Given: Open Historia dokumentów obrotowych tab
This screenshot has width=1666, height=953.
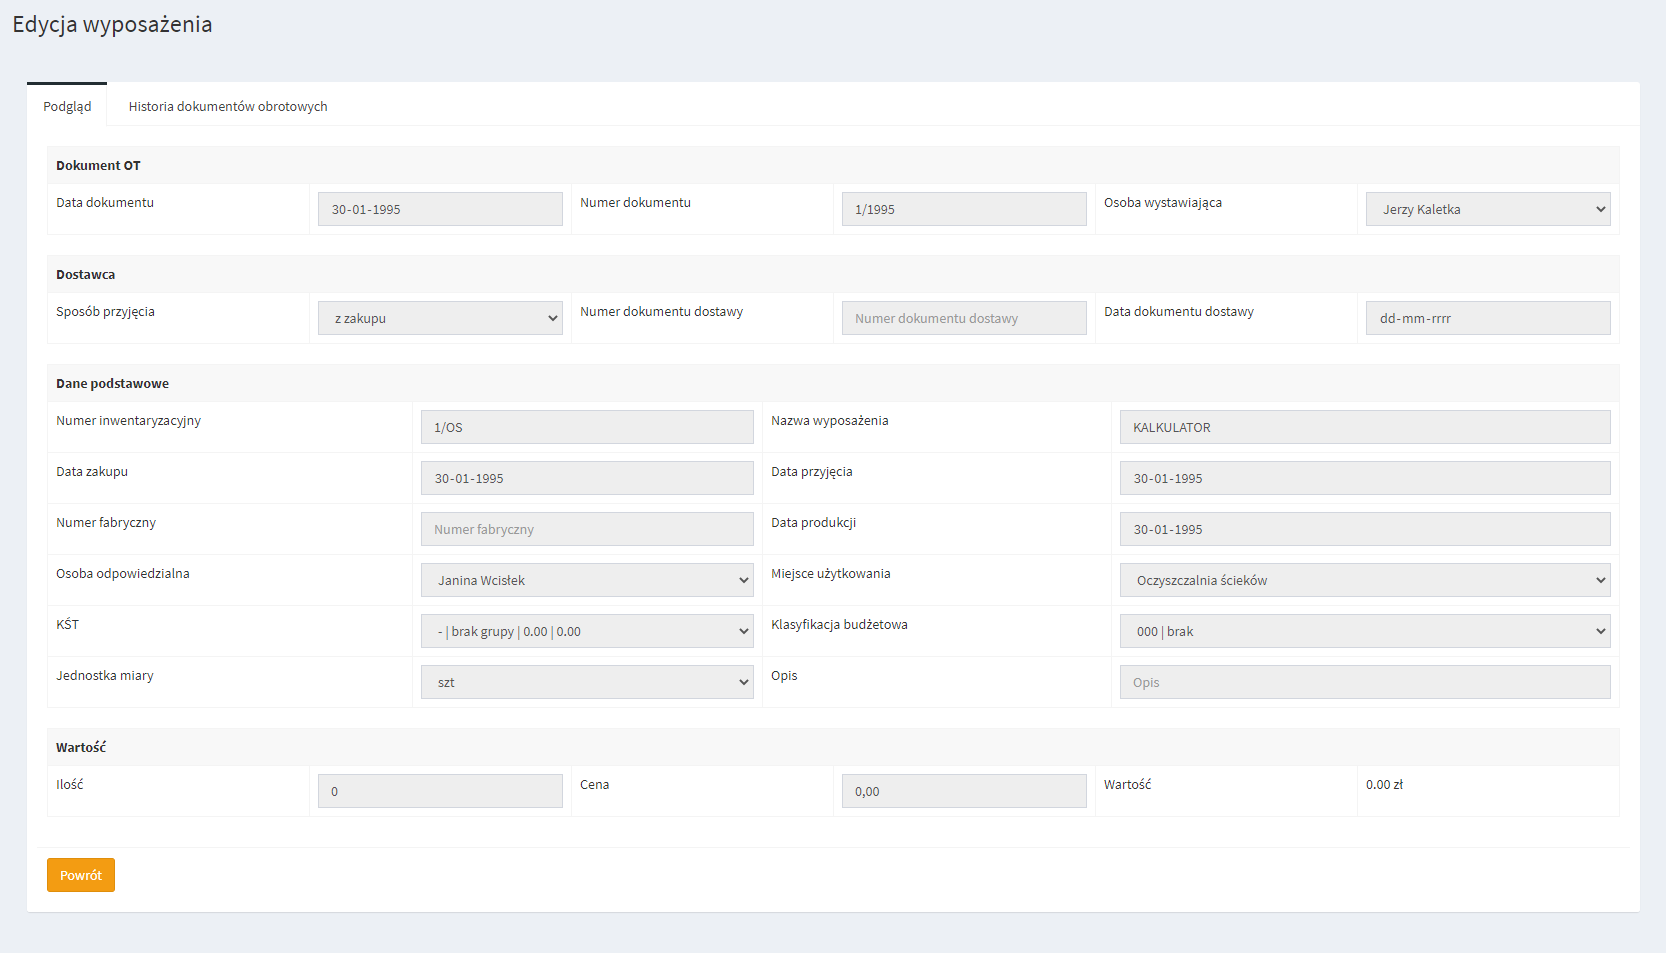Looking at the screenshot, I should 227,106.
